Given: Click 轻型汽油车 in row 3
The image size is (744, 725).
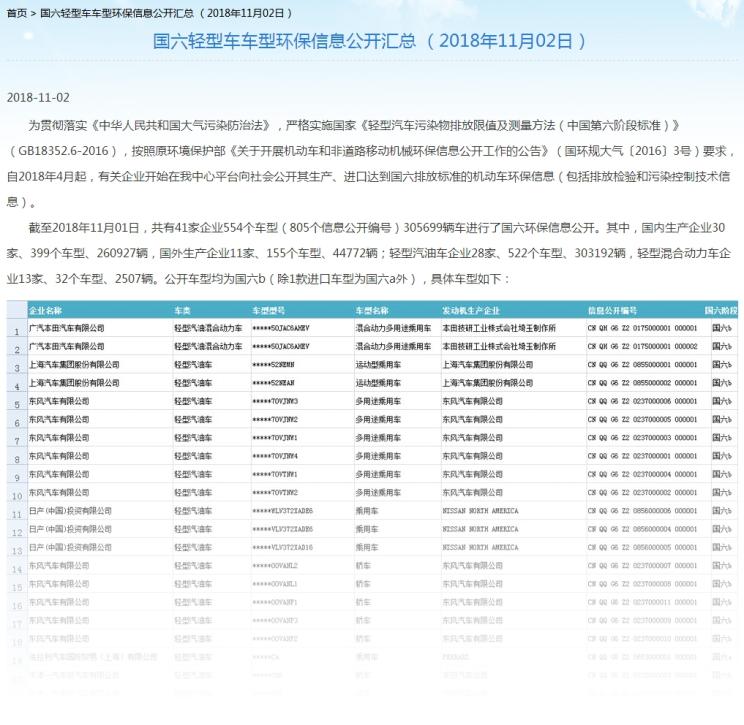Looking at the screenshot, I should click(193, 364).
